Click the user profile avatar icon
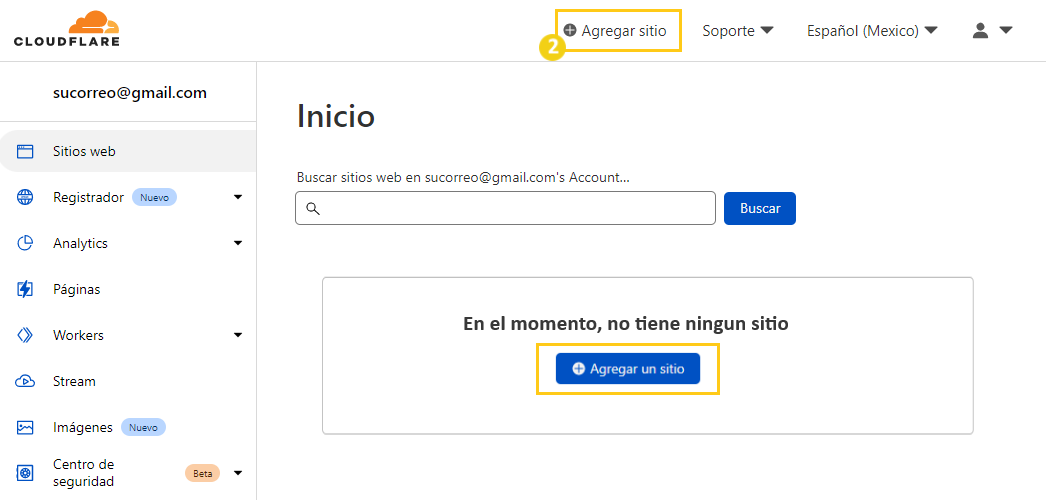This screenshot has height=500, width=1046. tap(980, 31)
